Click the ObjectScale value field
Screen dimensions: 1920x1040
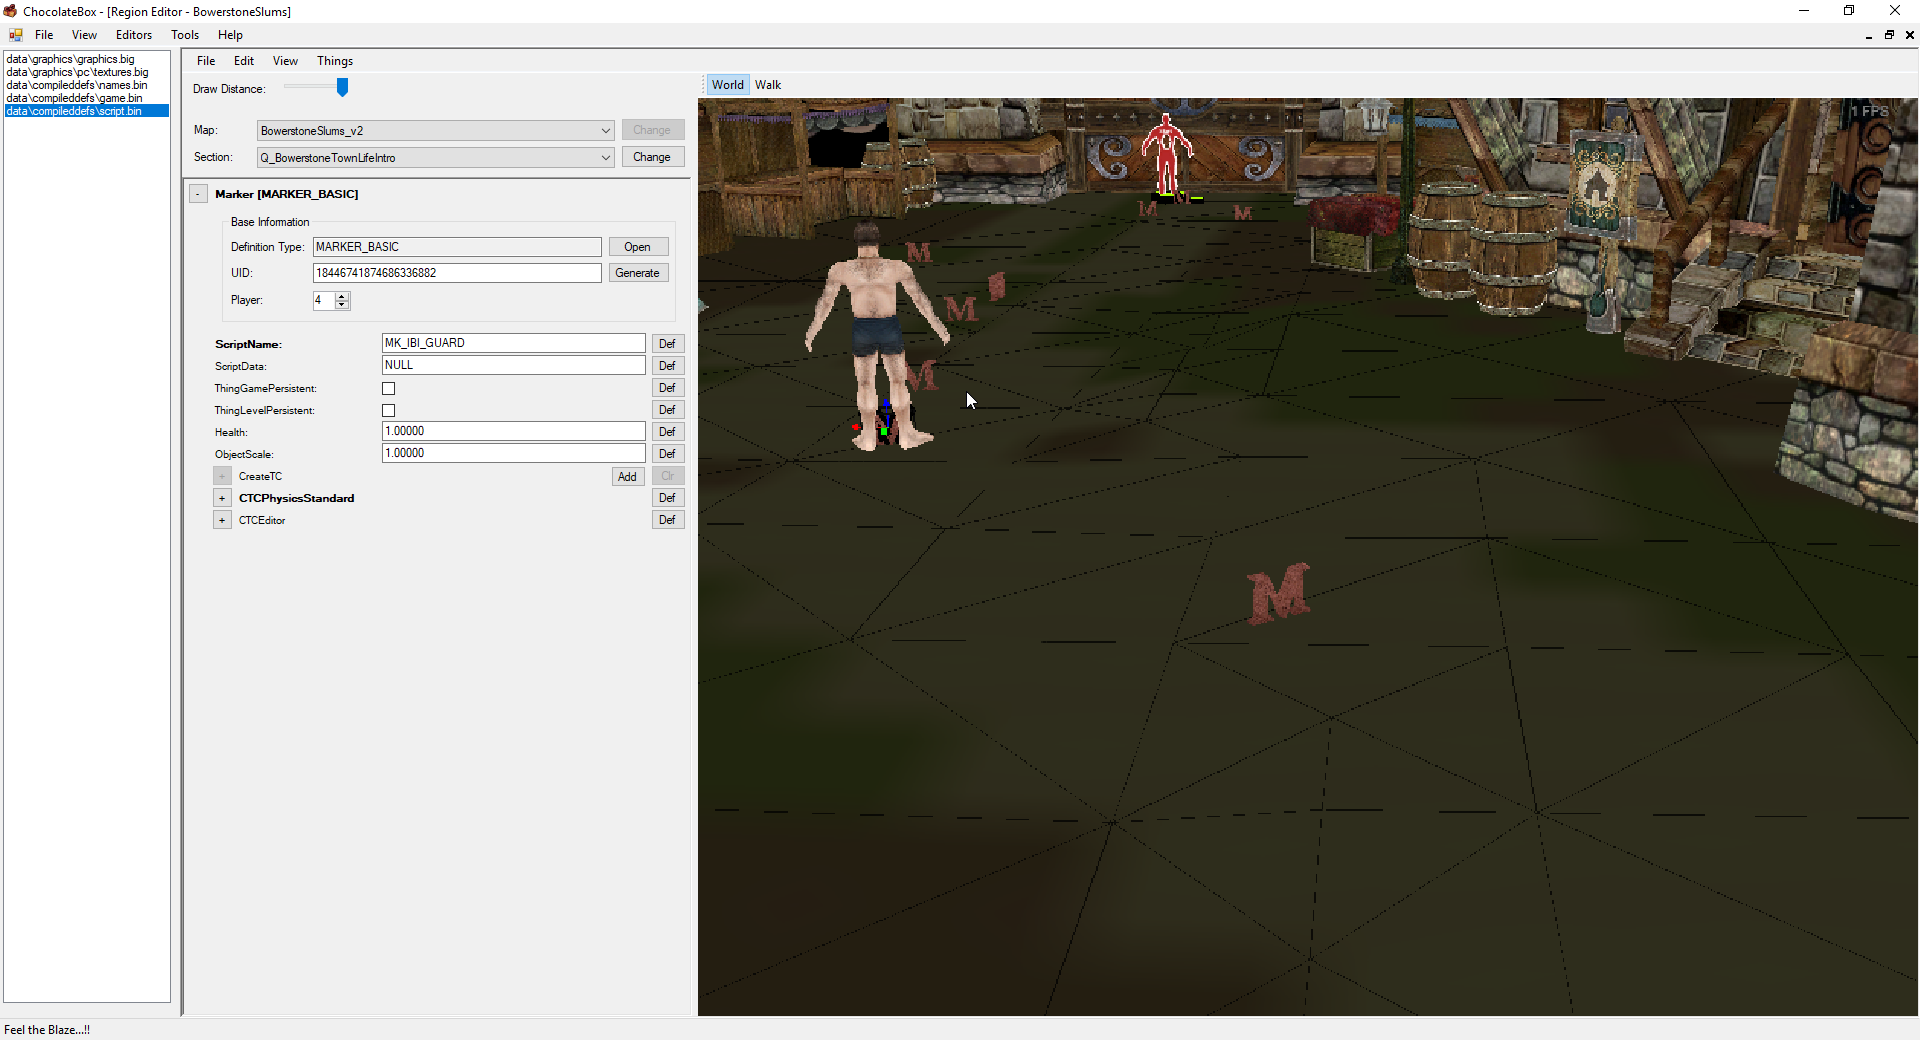pyautogui.click(x=514, y=453)
